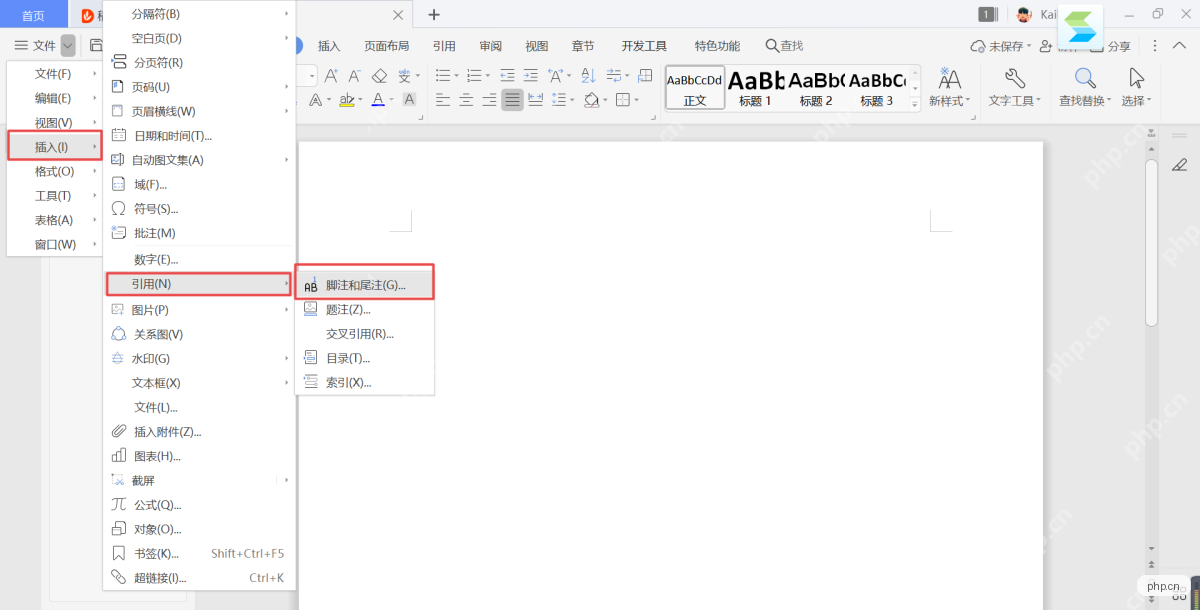
Task: Apply the 正文 body style
Action: (x=695, y=88)
